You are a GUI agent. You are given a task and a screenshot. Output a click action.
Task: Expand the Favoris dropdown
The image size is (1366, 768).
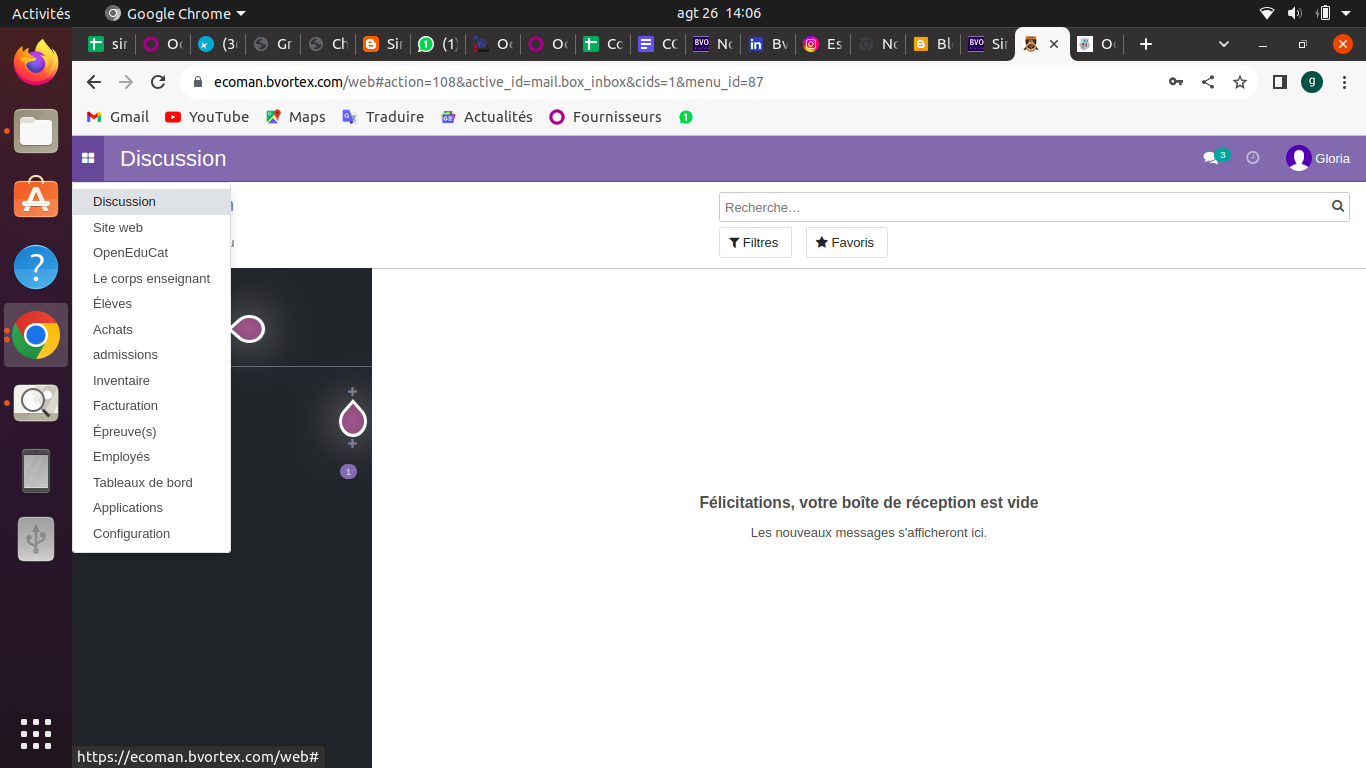click(x=846, y=243)
